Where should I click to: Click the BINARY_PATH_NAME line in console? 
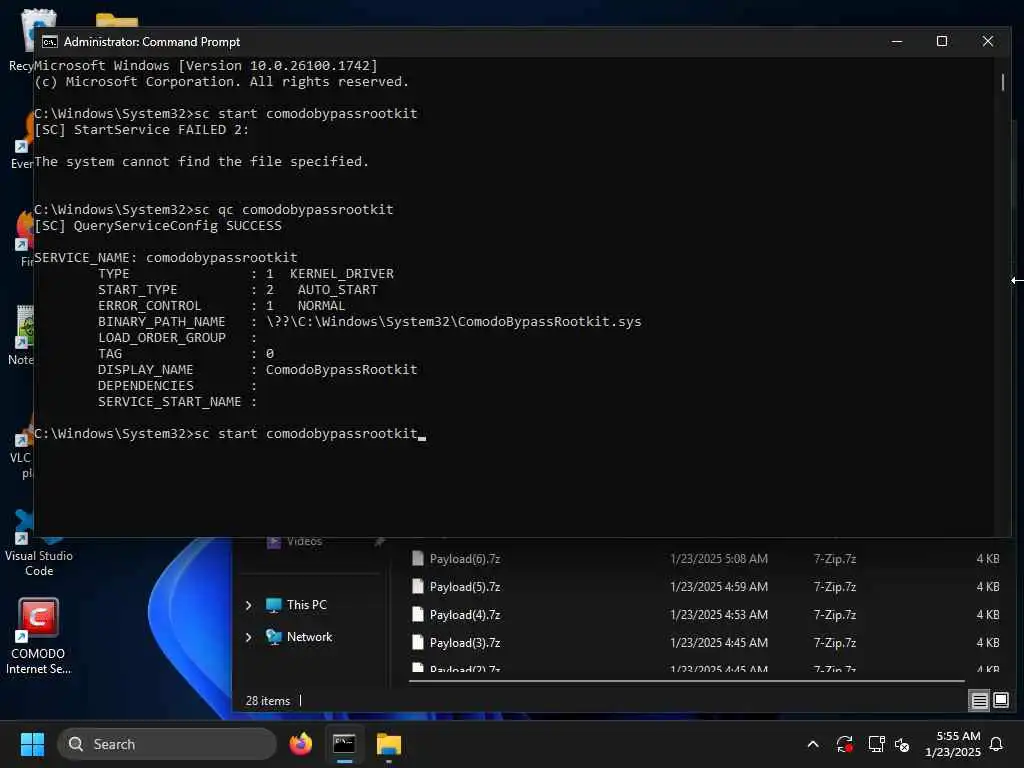pos(370,321)
